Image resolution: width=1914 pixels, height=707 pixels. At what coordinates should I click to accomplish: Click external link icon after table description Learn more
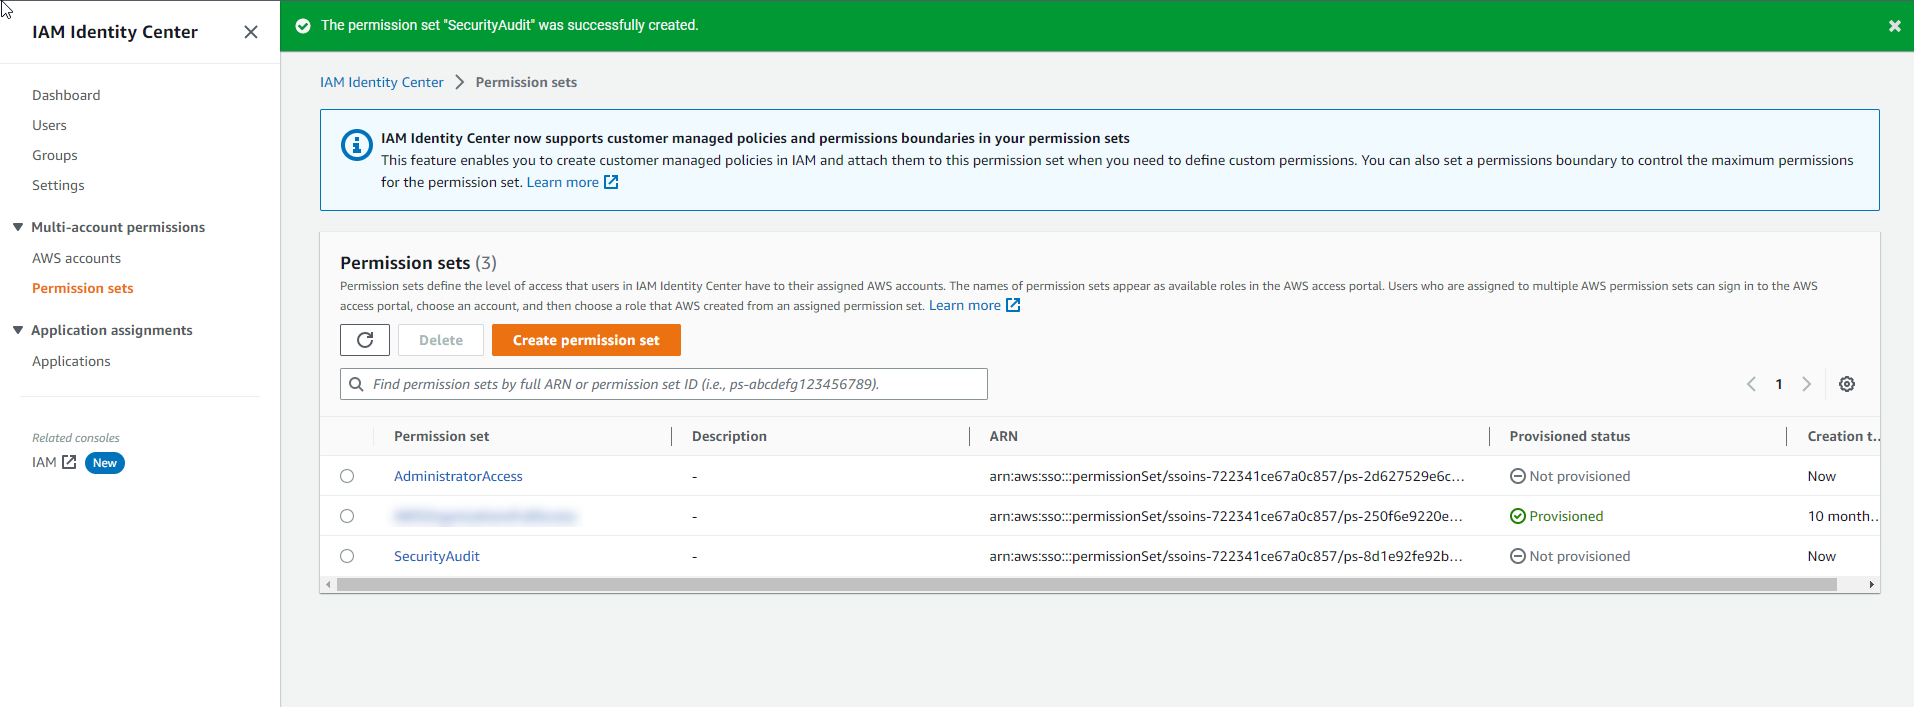(x=1013, y=305)
